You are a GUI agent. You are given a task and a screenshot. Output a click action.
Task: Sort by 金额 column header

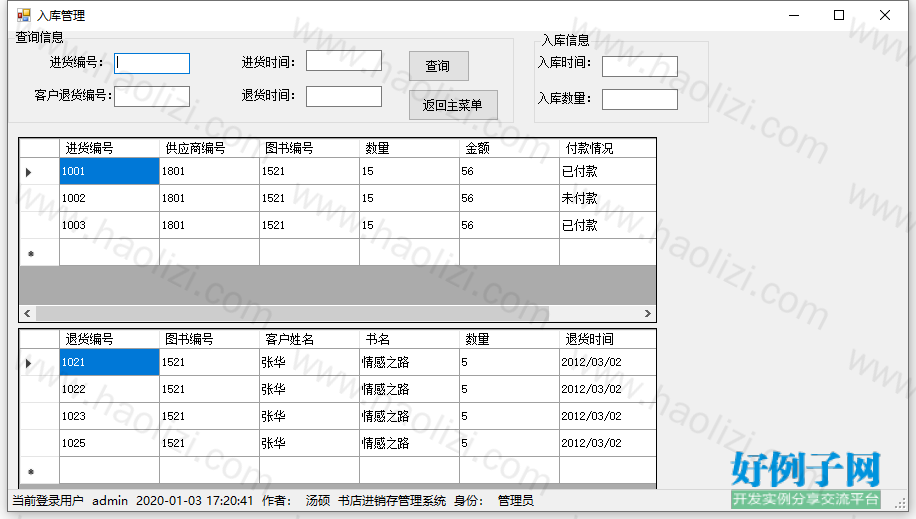(509, 148)
